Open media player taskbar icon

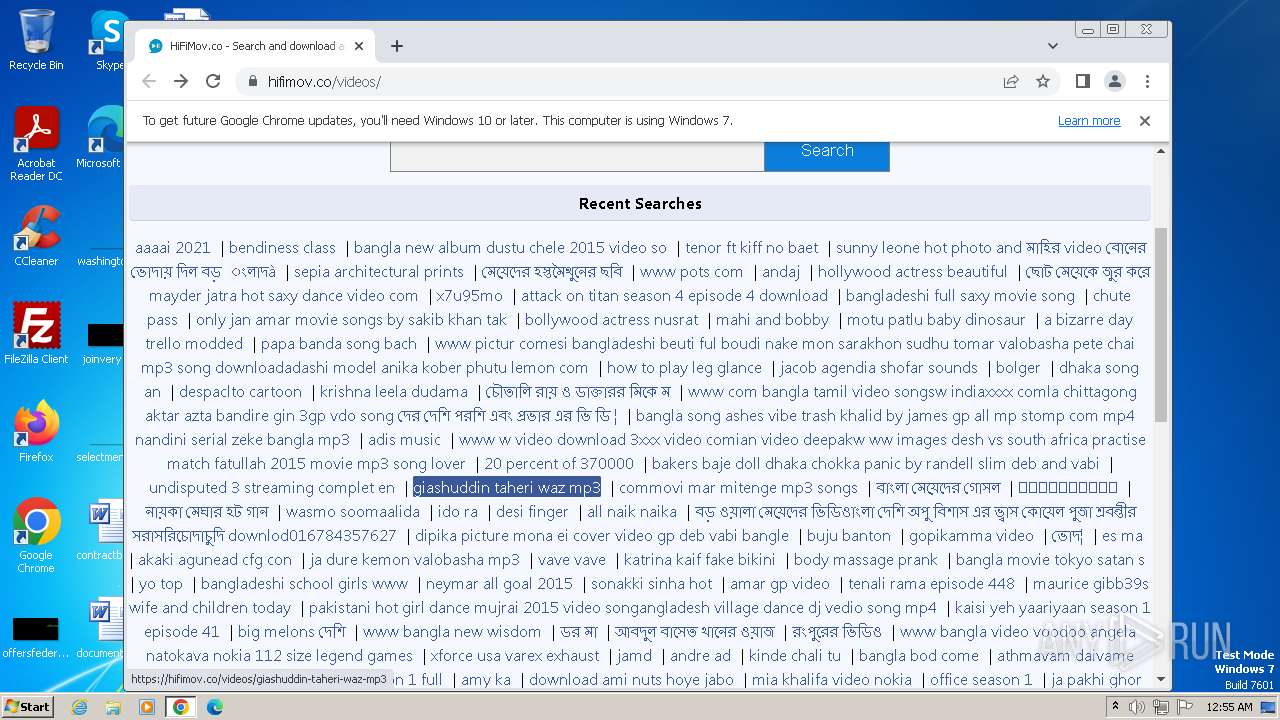[147, 707]
